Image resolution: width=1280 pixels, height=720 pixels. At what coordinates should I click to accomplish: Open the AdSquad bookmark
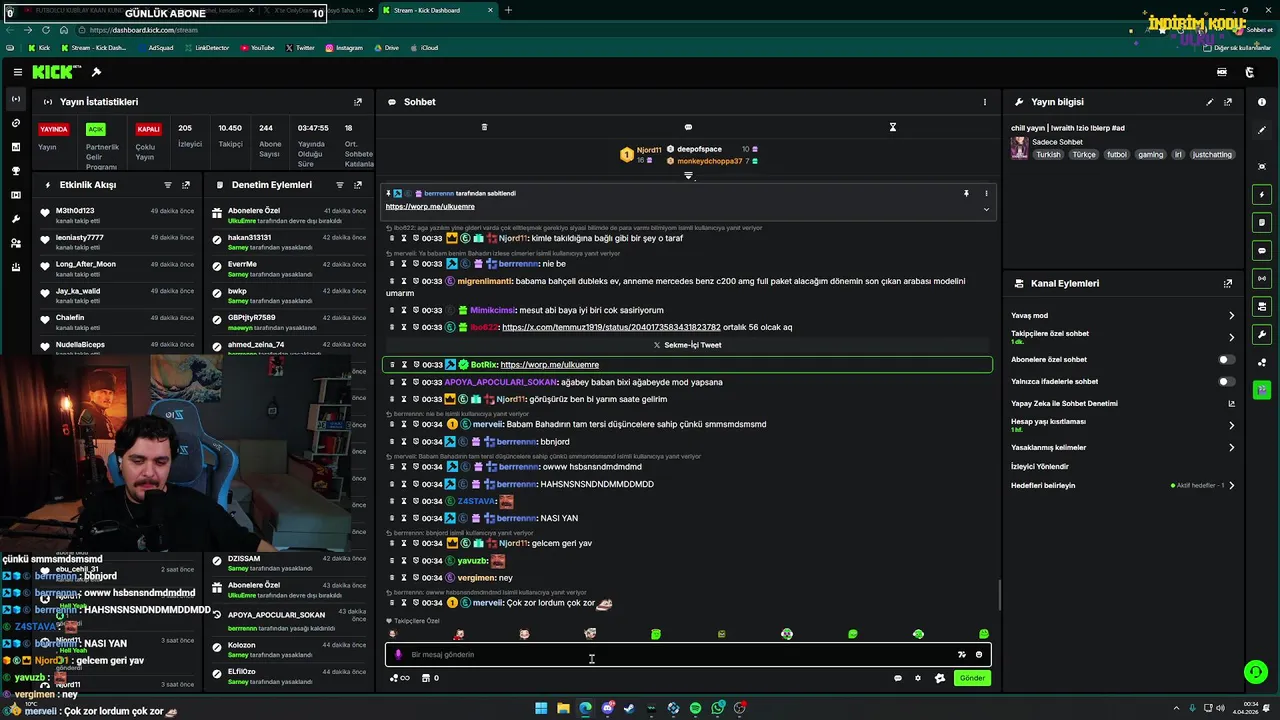[x=154, y=47]
